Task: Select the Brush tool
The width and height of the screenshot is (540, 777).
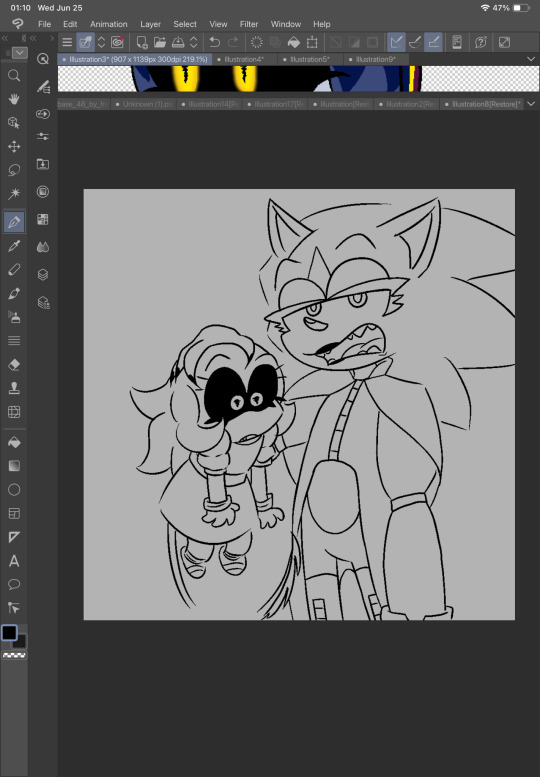Action: pyautogui.click(x=14, y=293)
